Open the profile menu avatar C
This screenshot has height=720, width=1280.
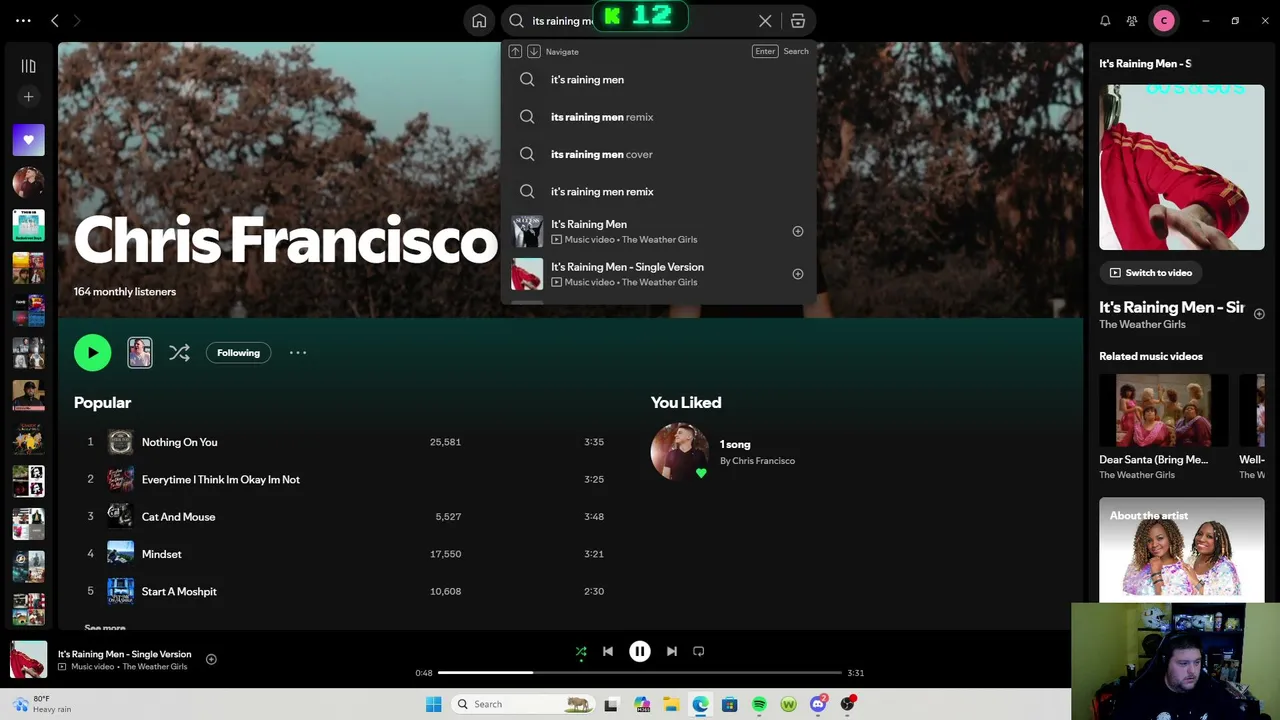click(x=1164, y=21)
